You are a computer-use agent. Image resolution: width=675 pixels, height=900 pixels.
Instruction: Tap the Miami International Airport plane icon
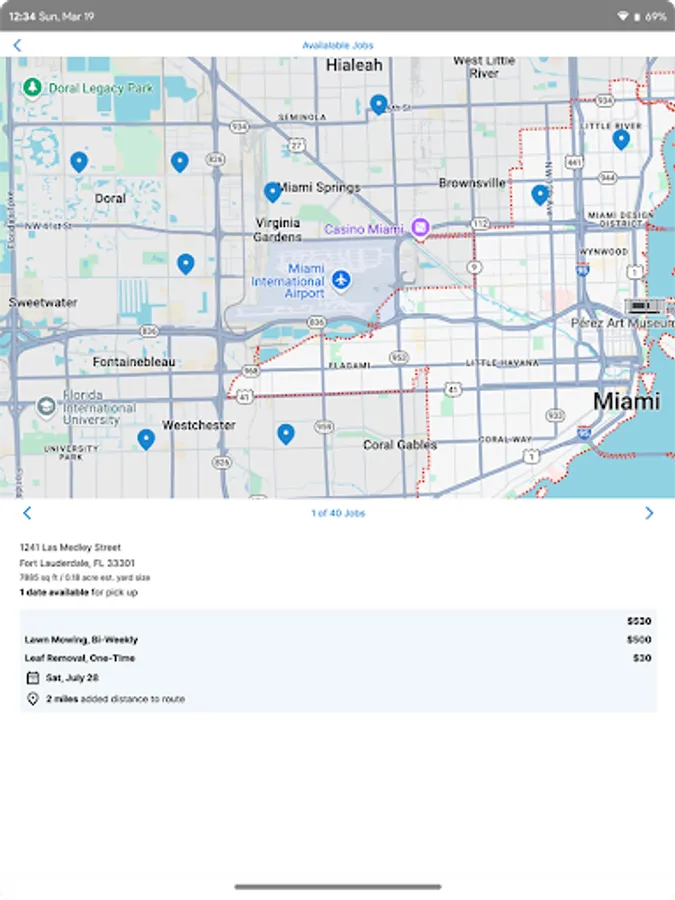342,280
